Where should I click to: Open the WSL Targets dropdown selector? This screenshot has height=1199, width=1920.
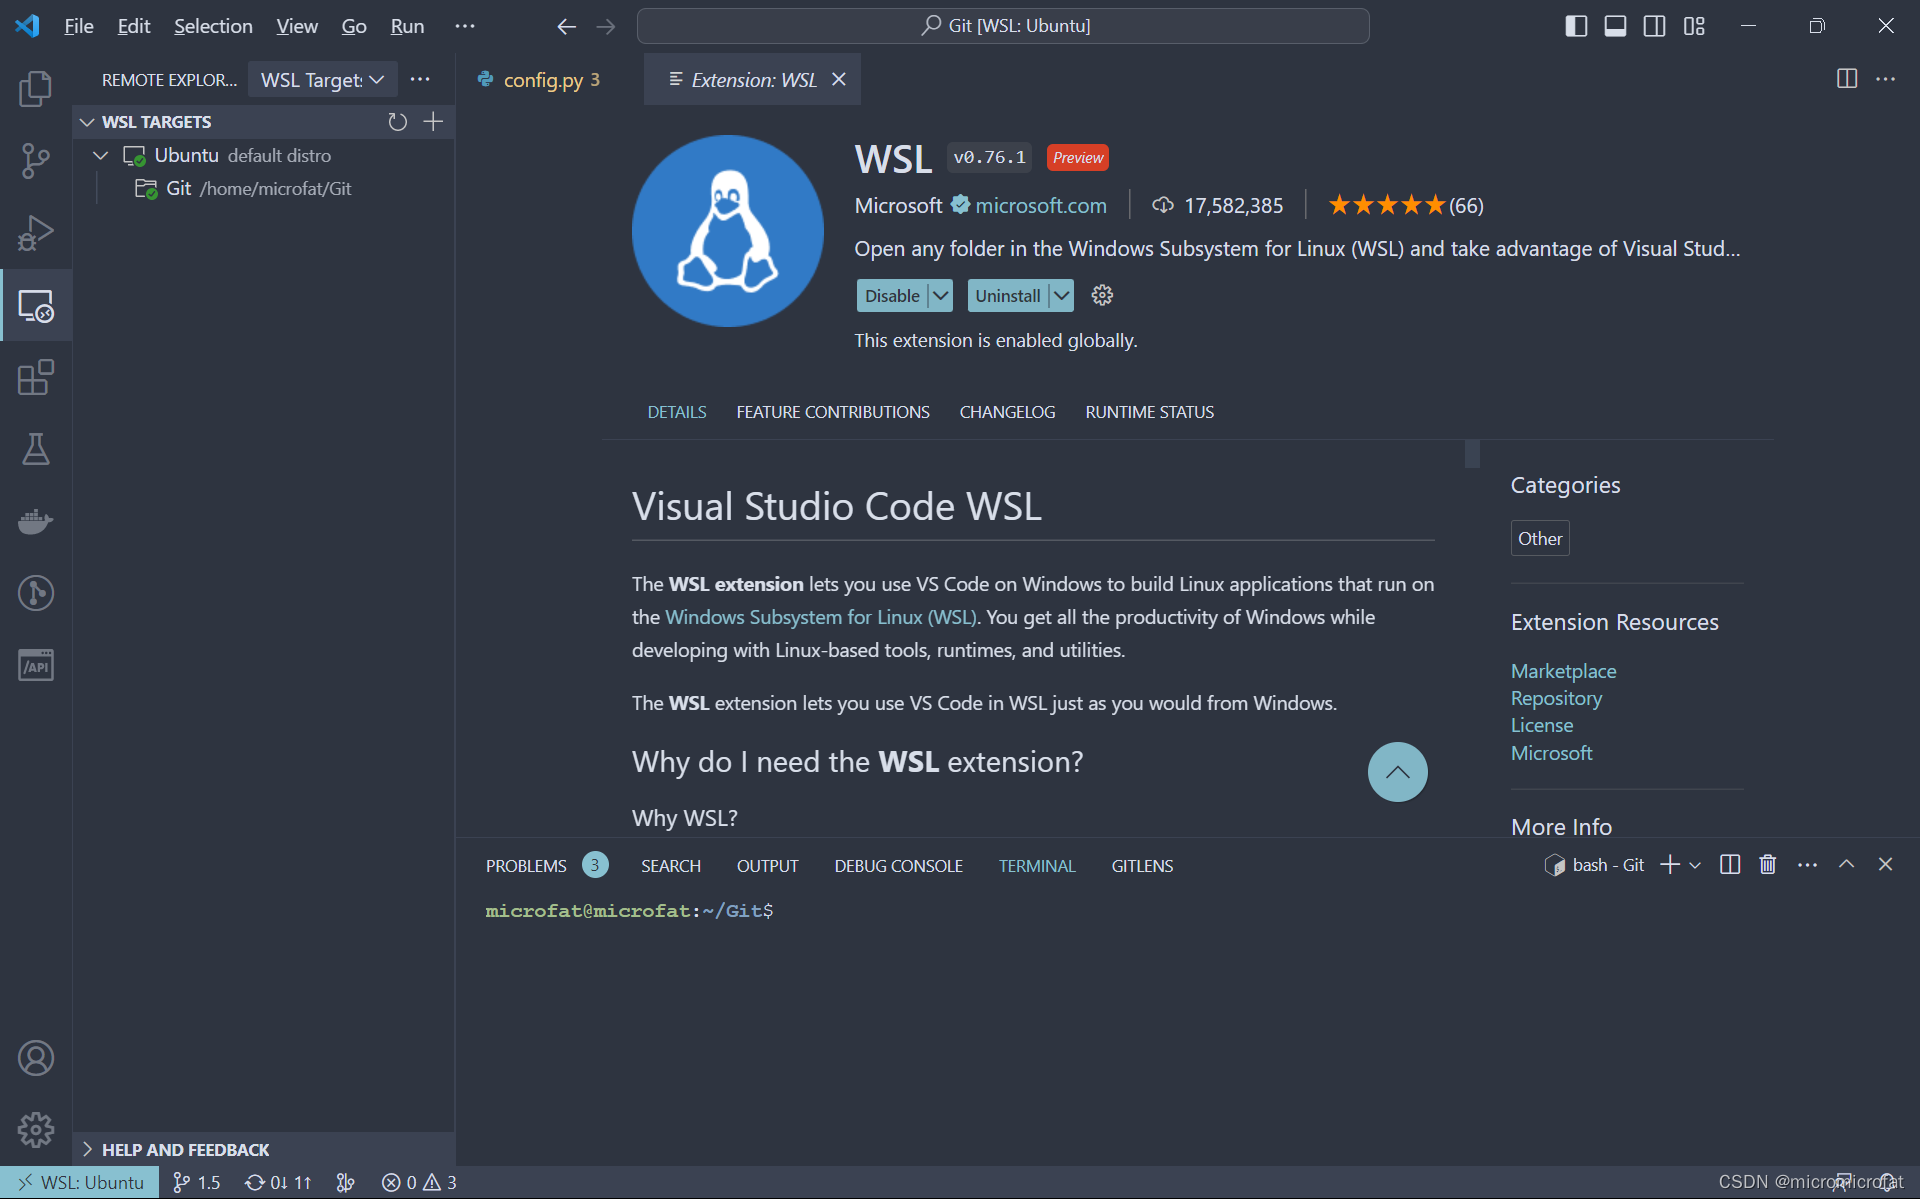(x=322, y=80)
